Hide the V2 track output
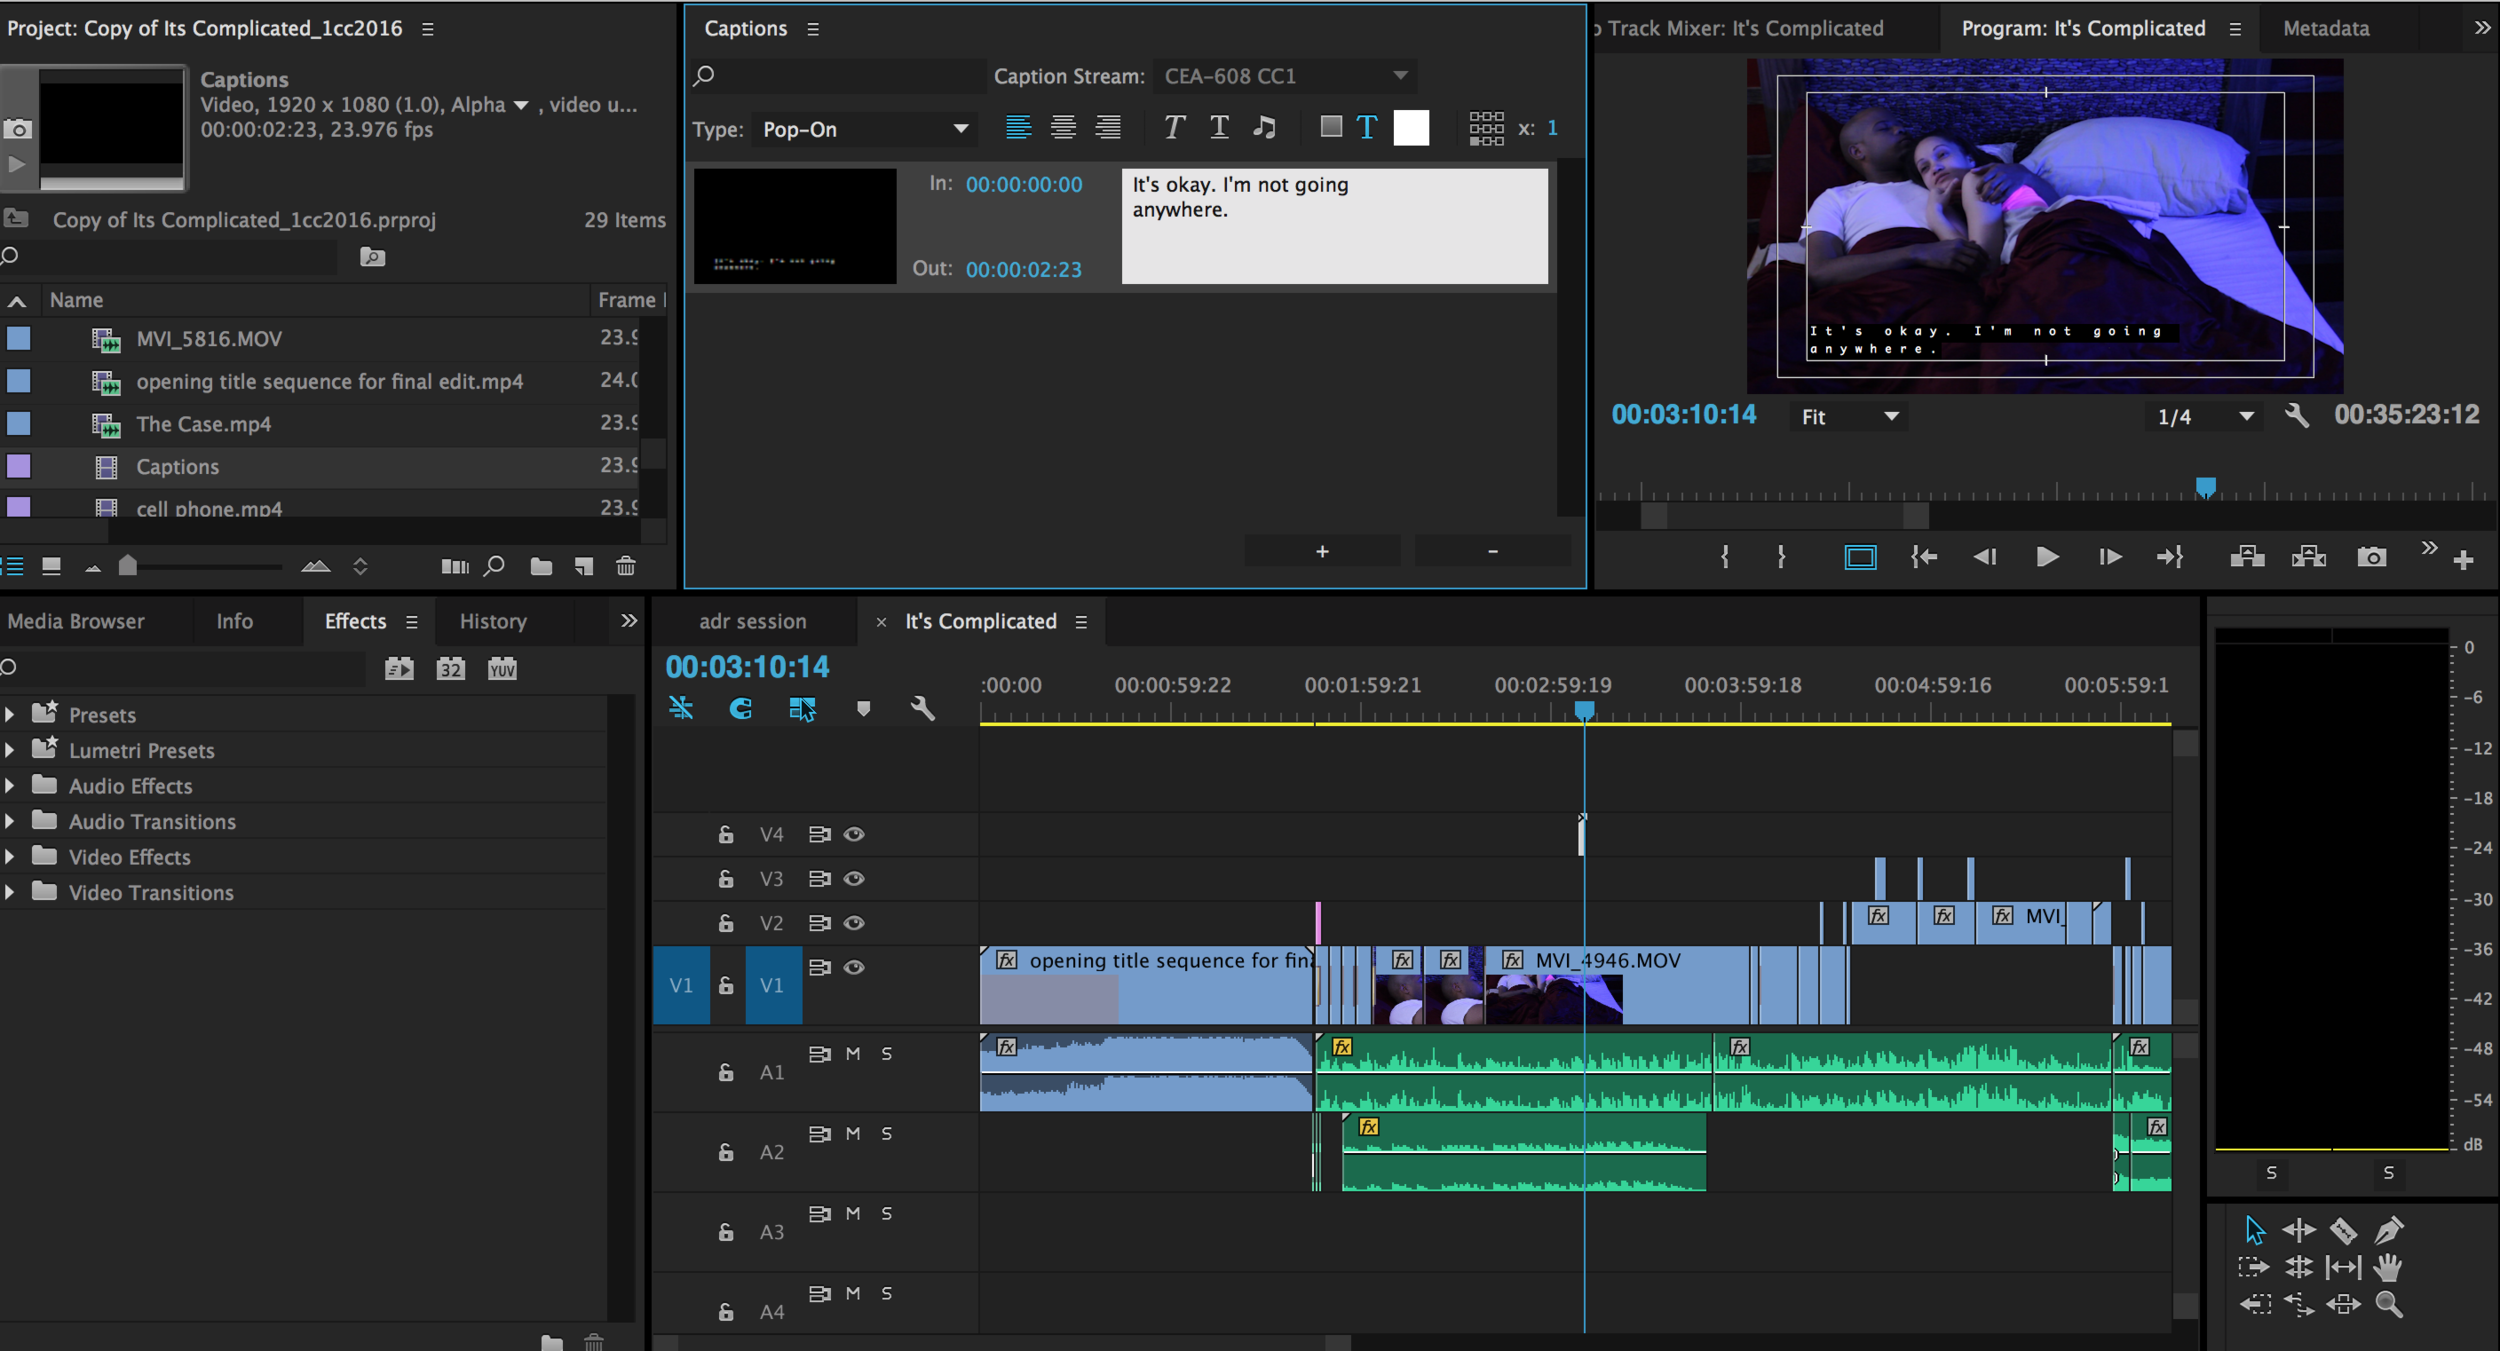This screenshot has width=2500, height=1351. click(854, 922)
